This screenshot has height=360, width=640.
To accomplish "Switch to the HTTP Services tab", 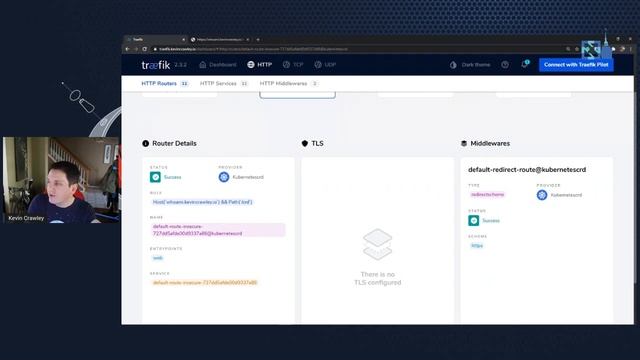I will click(224, 83).
